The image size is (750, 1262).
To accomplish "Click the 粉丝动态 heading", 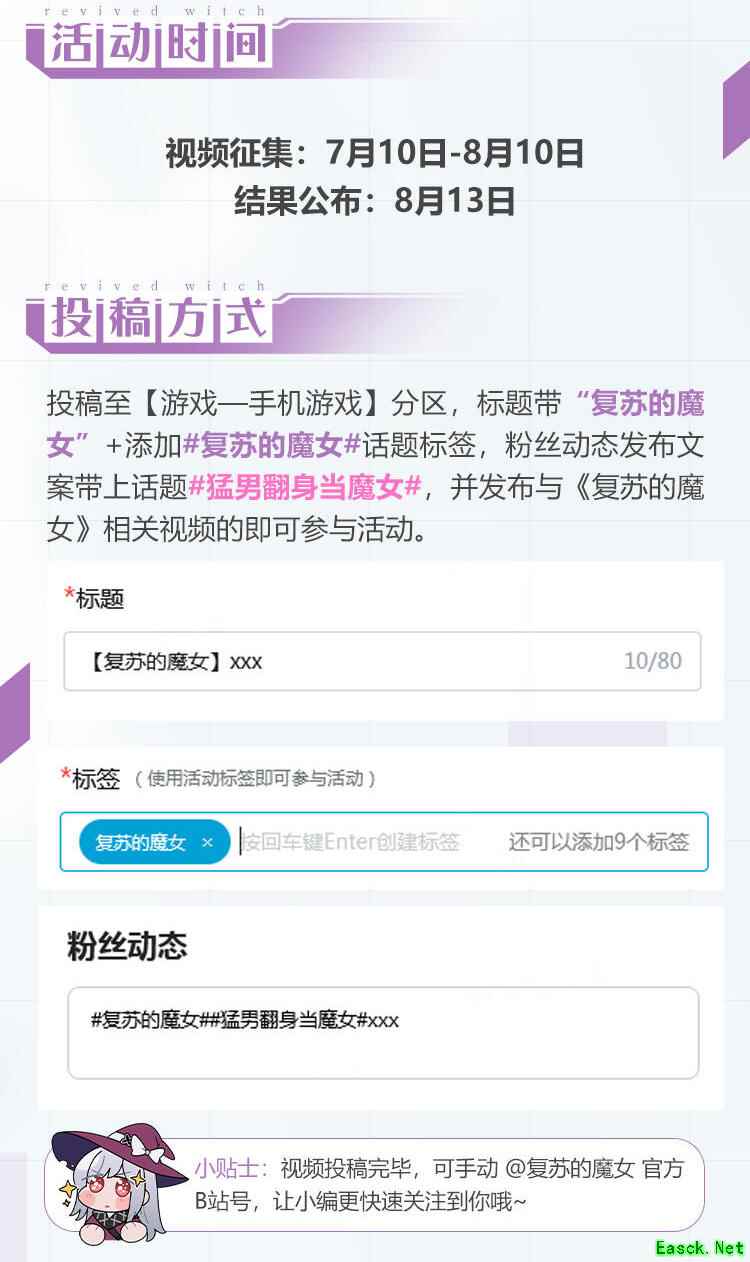I will (x=127, y=946).
